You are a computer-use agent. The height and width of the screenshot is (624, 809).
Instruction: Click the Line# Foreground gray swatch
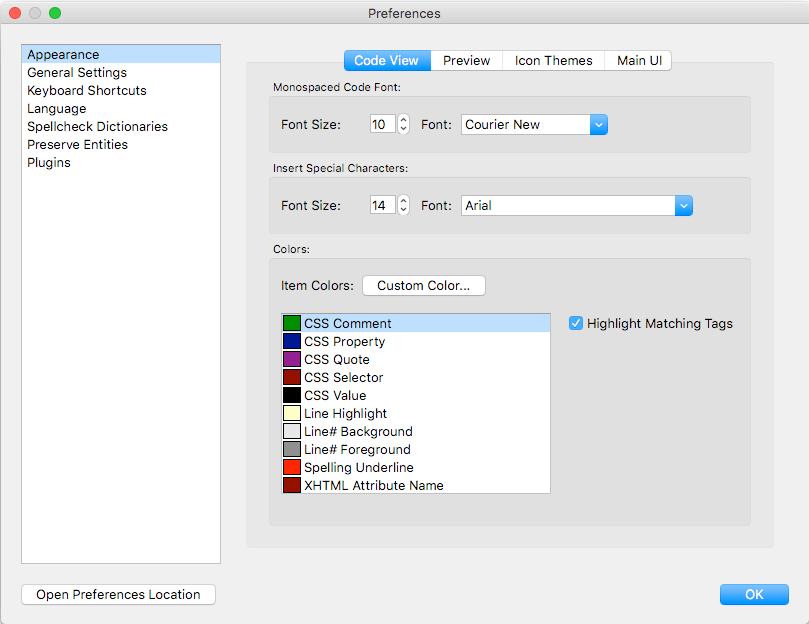click(x=292, y=449)
